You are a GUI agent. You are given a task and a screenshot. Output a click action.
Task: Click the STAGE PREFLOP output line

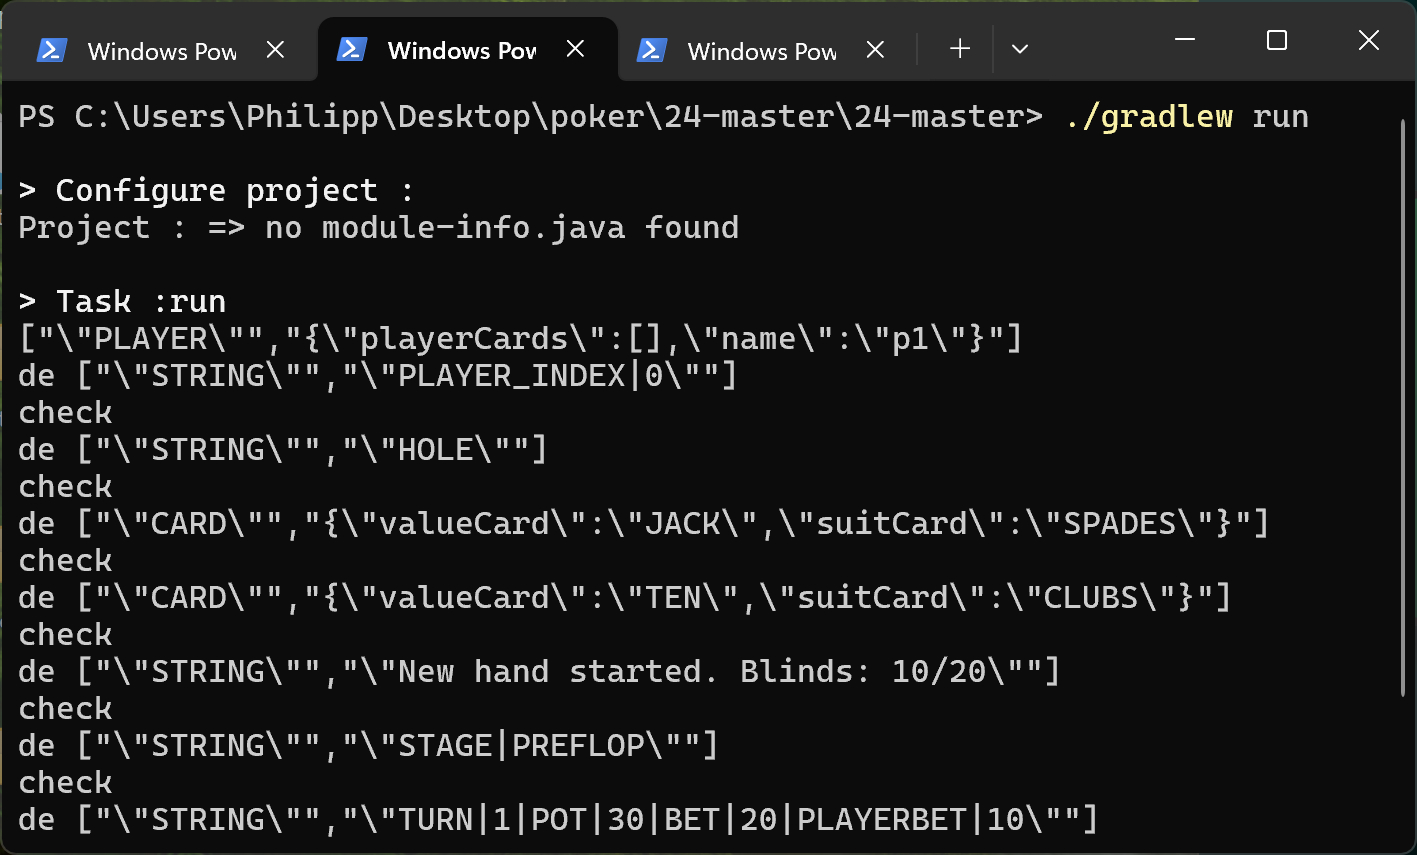point(370,745)
